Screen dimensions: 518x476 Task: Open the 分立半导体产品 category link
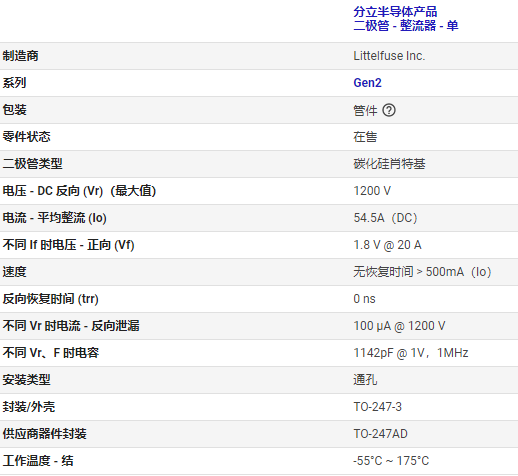coord(395,12)
